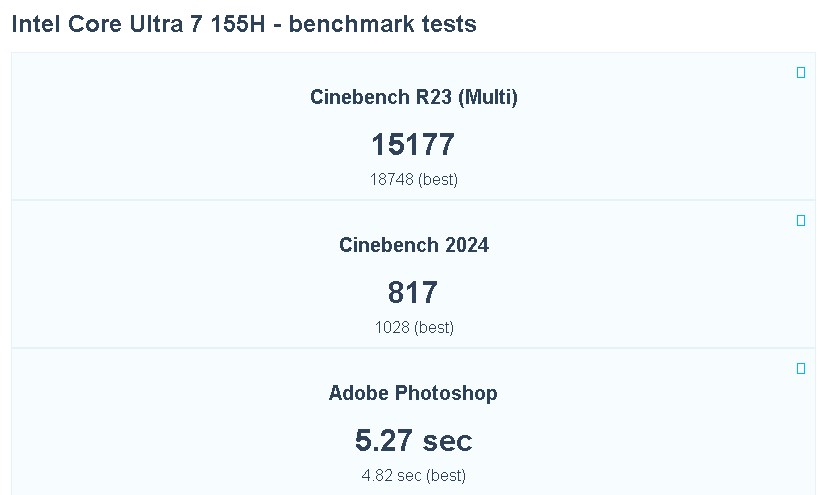The width and height of the screenshot is (818, 495).
Task: Click the Cinebench R23 (Multi) title
Action: point(413,97)
